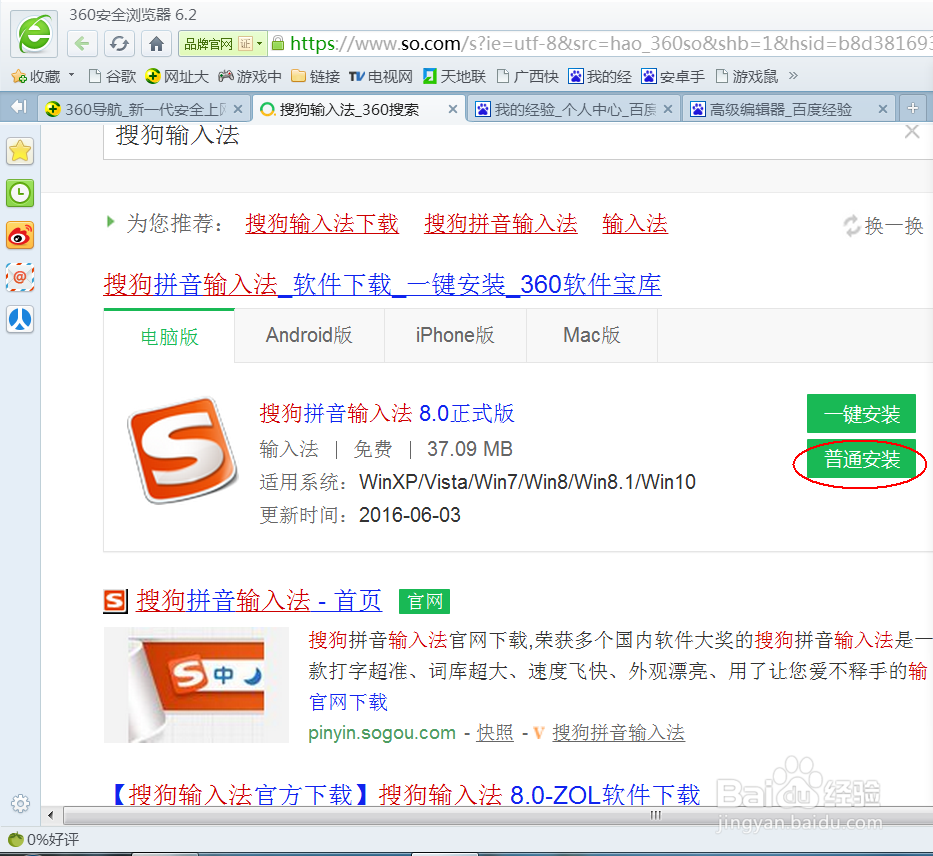Select the Android版 tab

click(309, 335)
